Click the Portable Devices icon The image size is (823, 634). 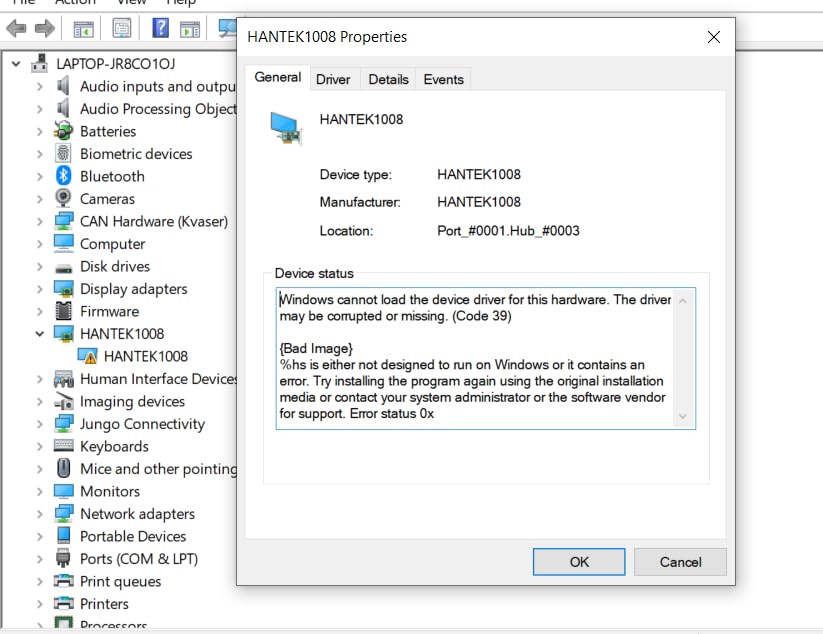(64, 535)
